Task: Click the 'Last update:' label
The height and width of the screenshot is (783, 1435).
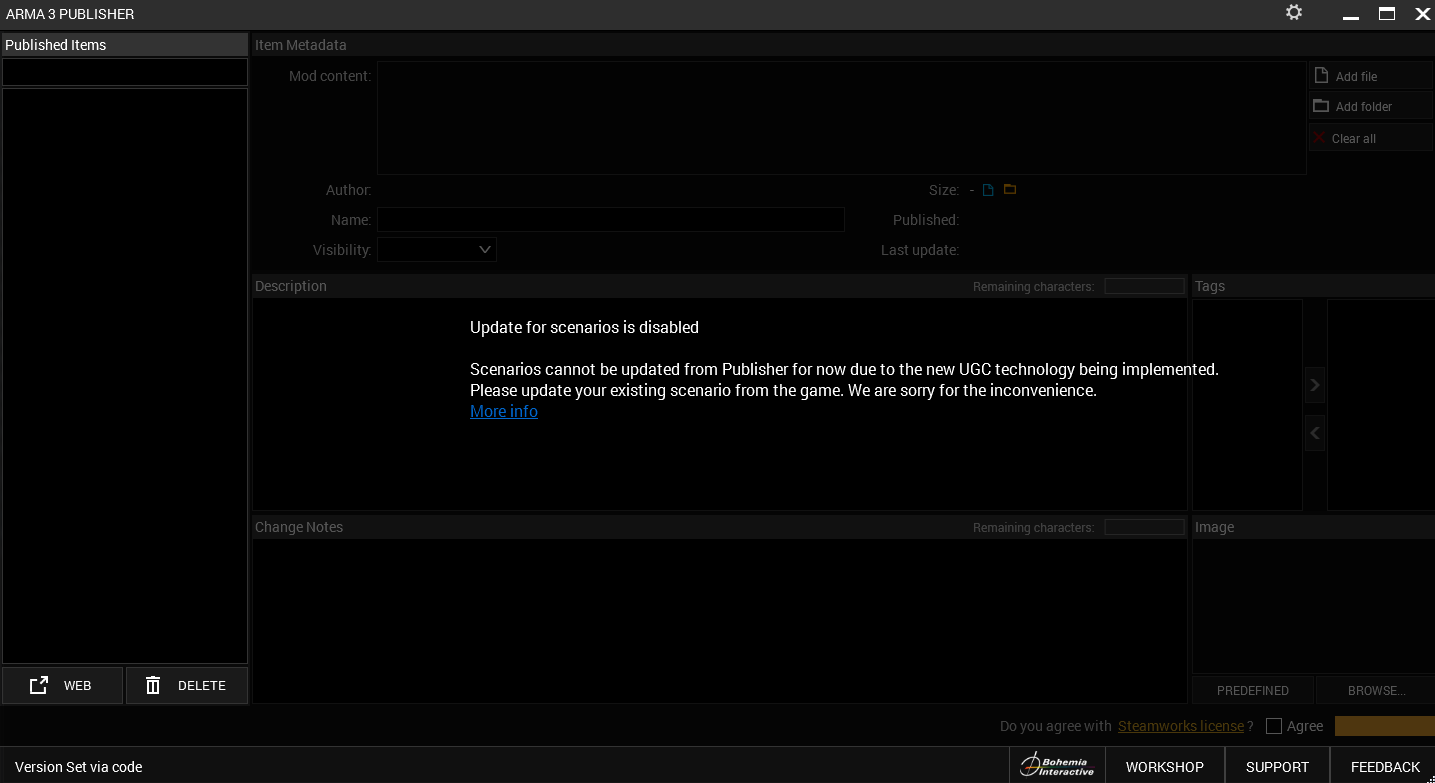Action: (920, 250)
